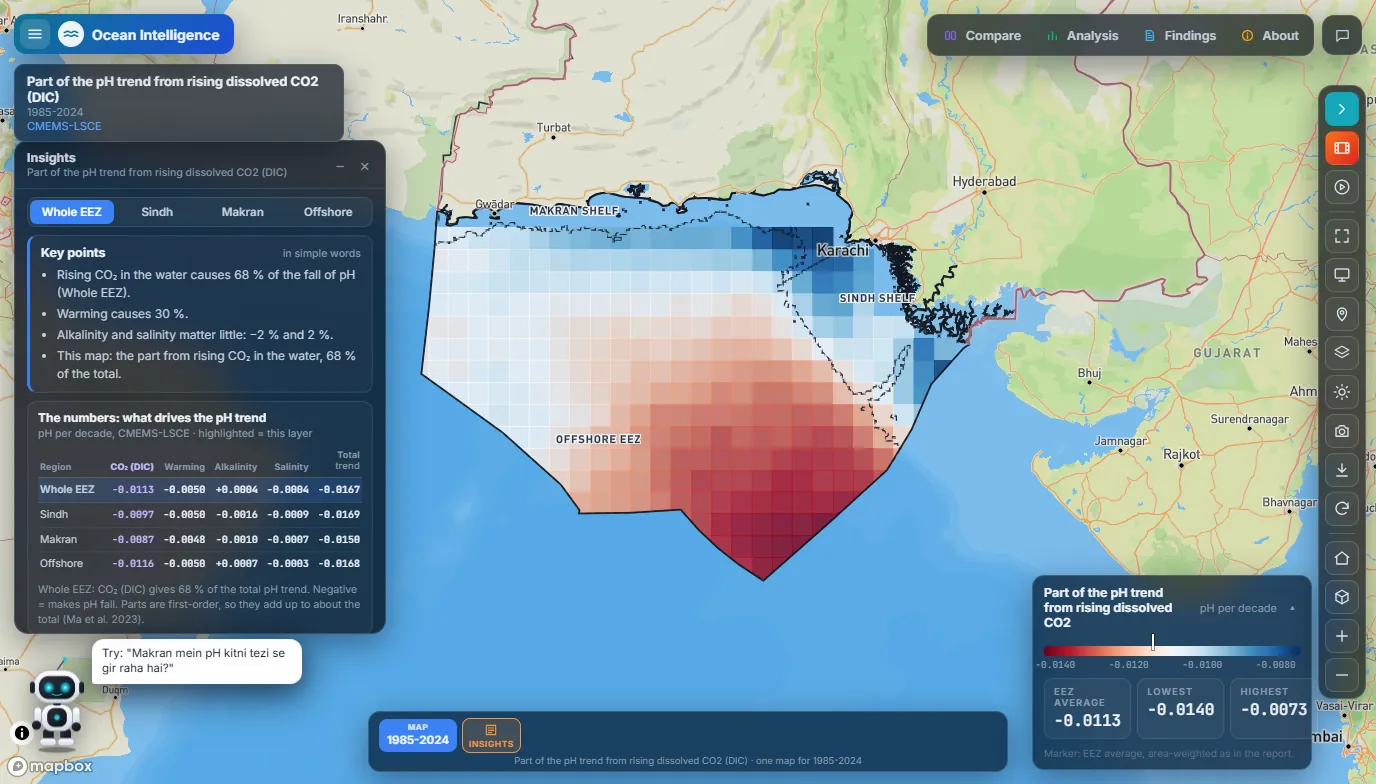This screenshot has width=1376, height=784.
Task: Toggle fullscreen mode in the right toolbar
Action: (1342, 236)
